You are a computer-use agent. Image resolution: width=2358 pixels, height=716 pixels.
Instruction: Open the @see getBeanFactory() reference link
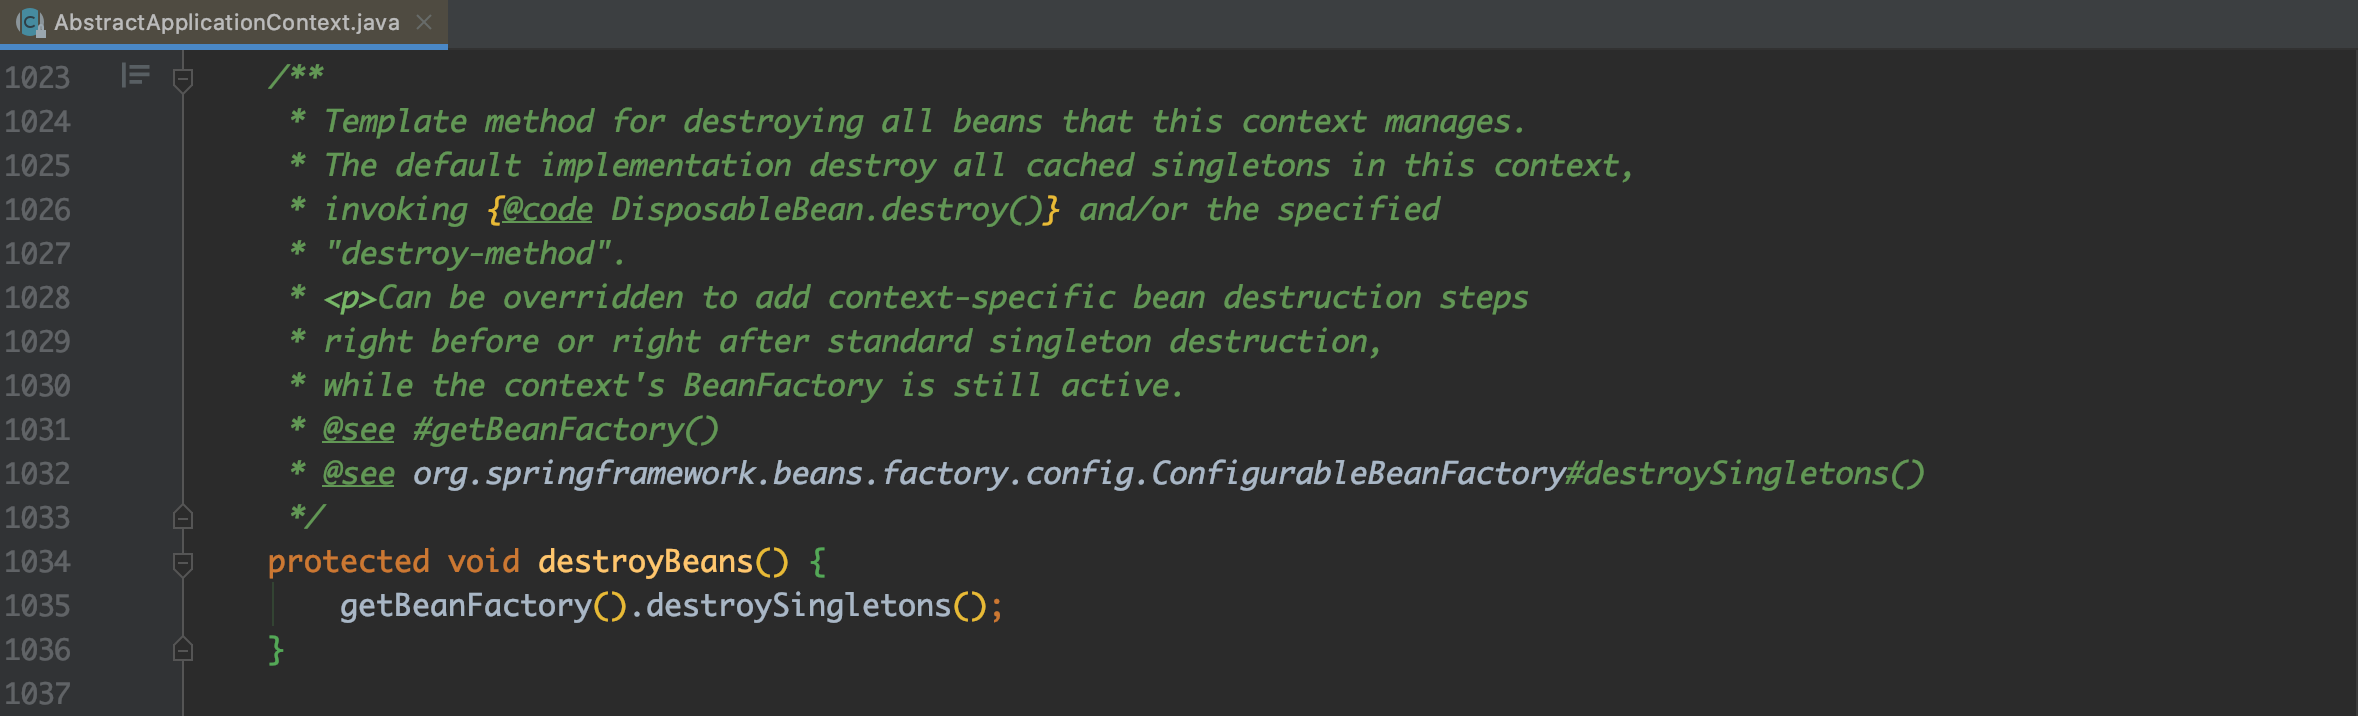point(356,429)
